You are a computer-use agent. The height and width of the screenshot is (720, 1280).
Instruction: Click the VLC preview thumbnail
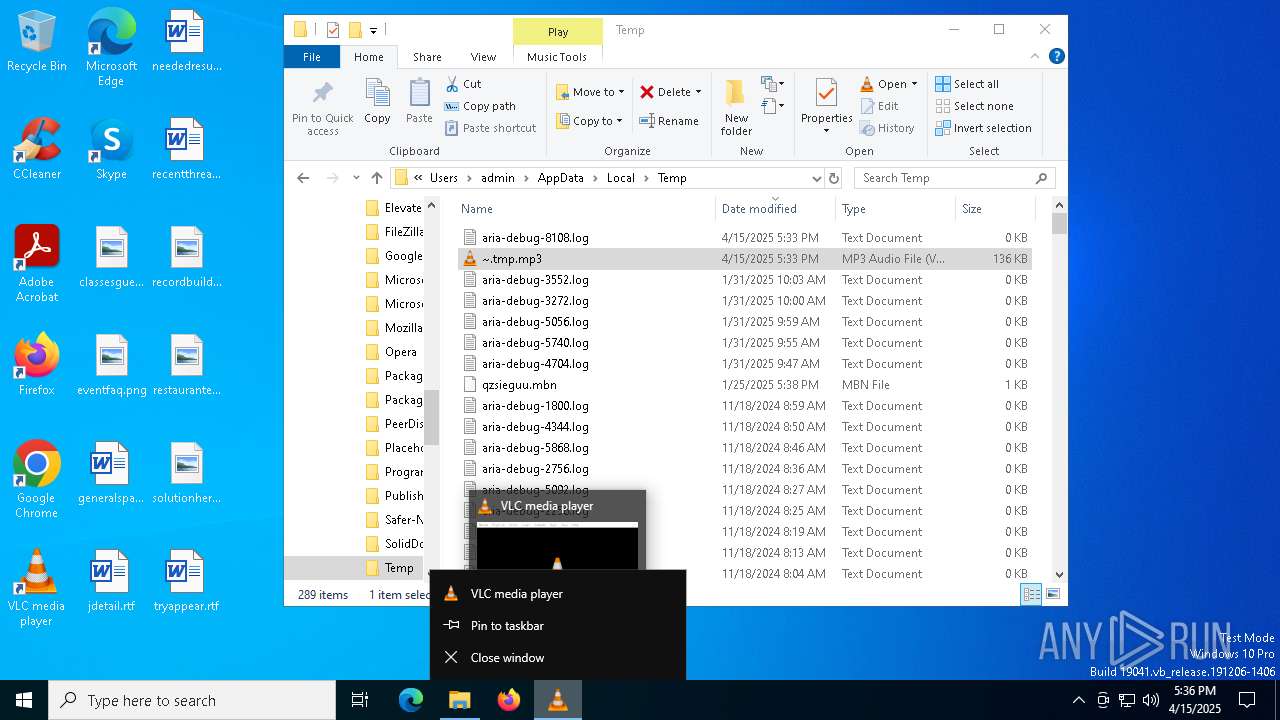(x=557, y=546)
